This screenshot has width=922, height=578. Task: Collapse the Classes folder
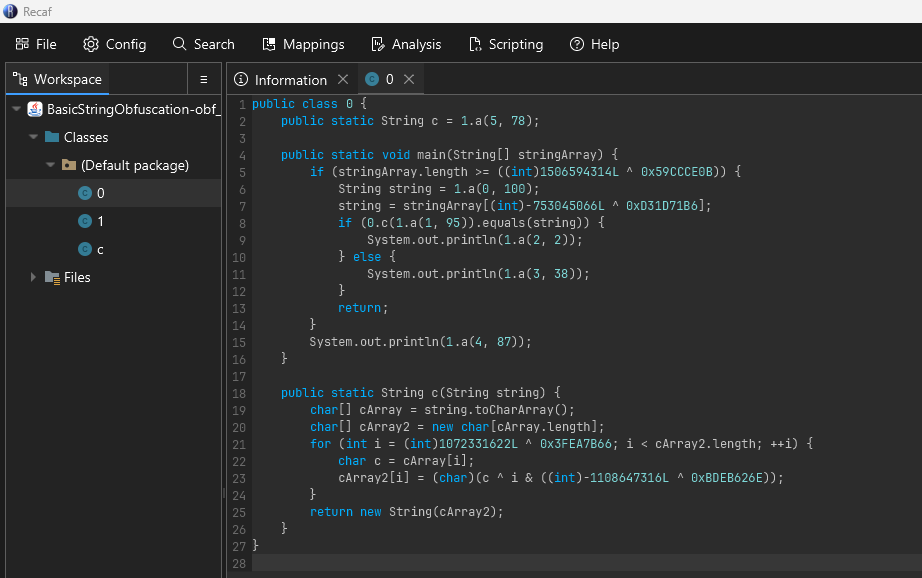34,137
